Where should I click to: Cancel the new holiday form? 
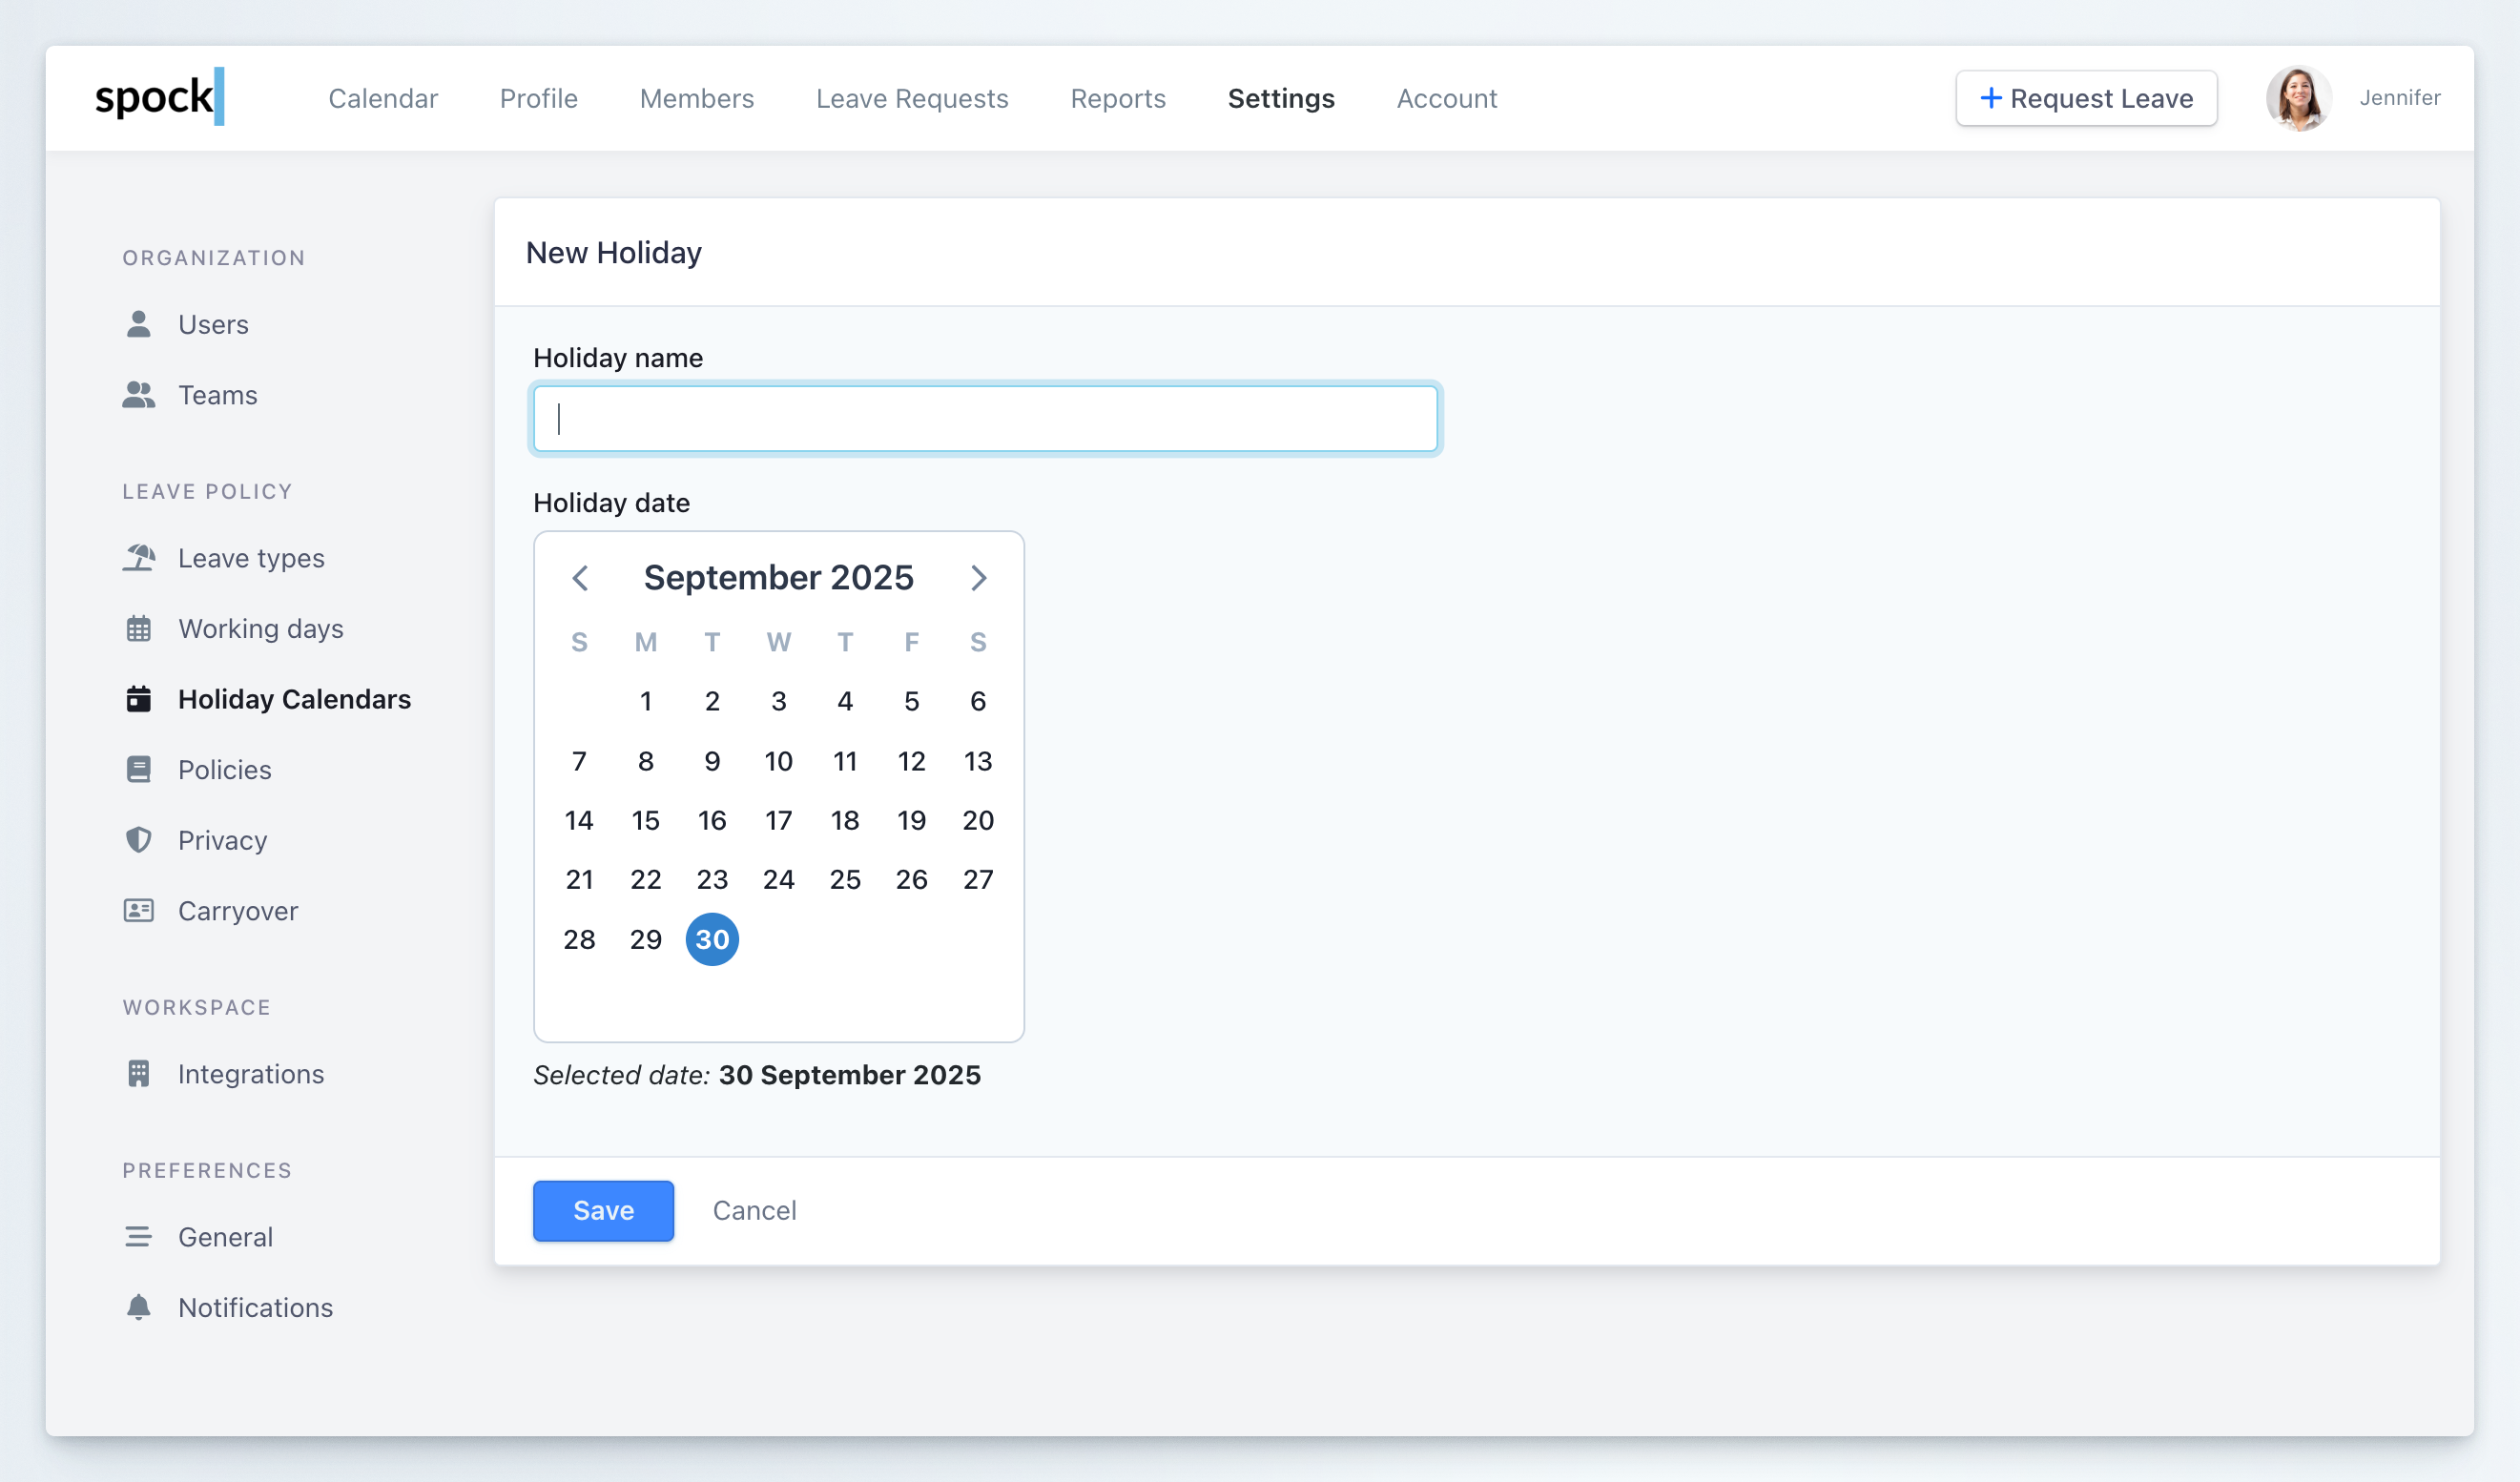(754, 1210)
